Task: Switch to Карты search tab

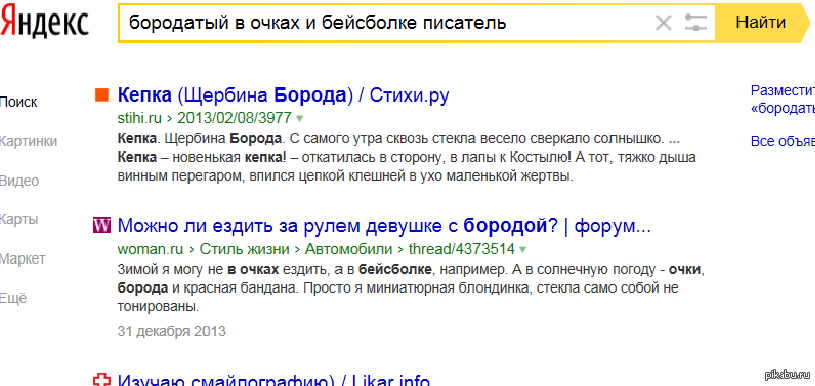Action: click(x=19, y=219)
